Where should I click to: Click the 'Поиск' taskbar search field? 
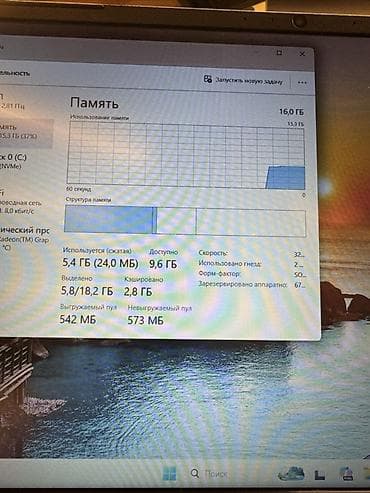click(x=215, y=474)
